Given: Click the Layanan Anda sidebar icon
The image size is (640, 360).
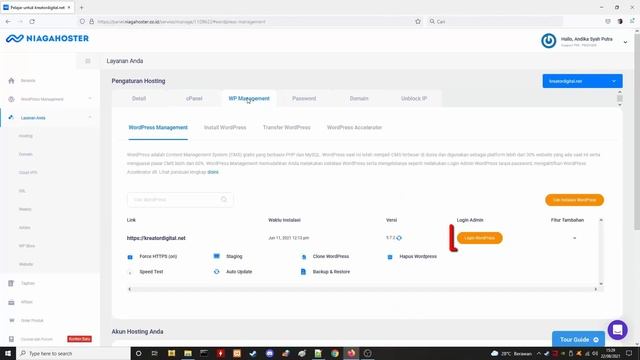Looking at the screenshot, I should click(x=11, y=118).
